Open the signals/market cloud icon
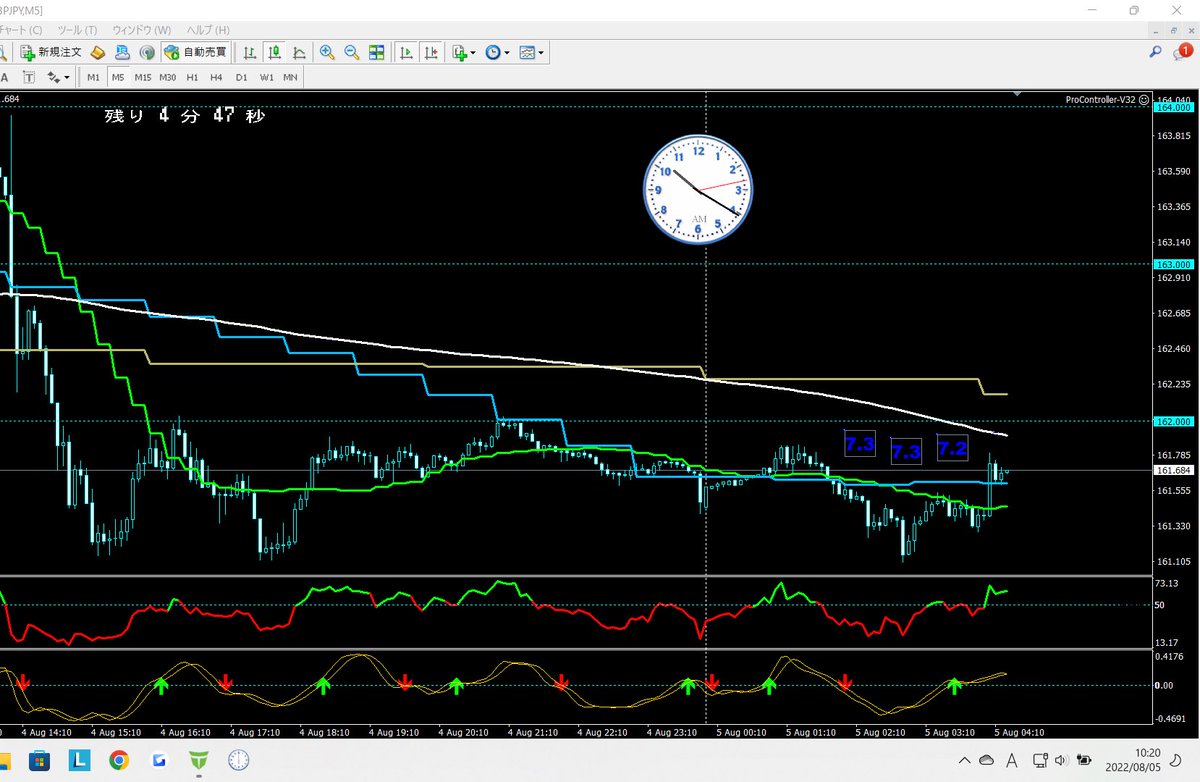 point(122,52)
